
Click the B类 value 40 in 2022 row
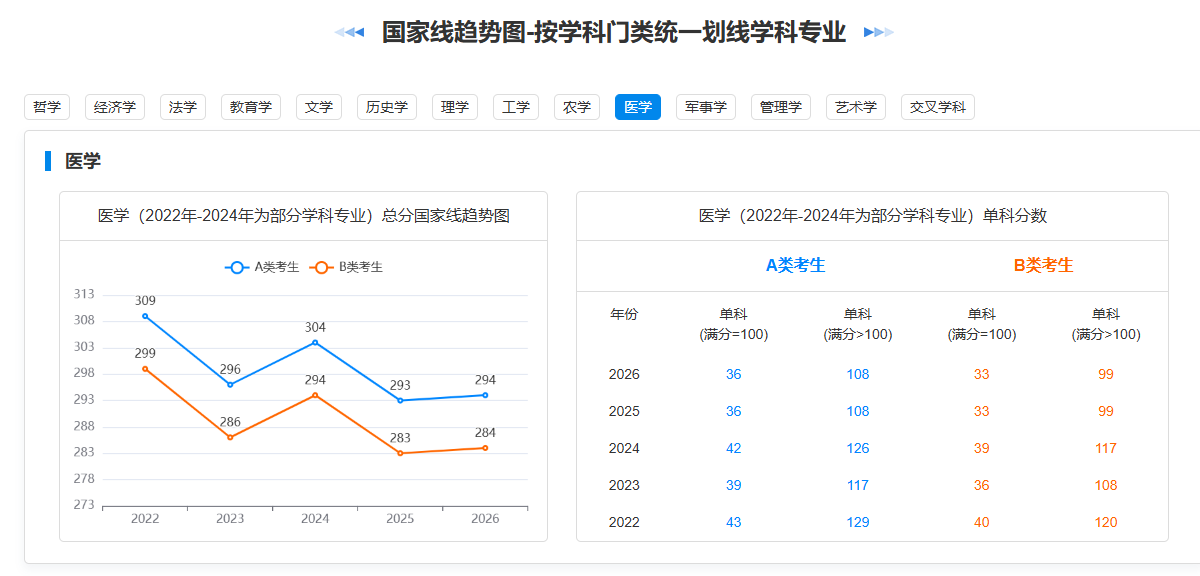(982, 522)
